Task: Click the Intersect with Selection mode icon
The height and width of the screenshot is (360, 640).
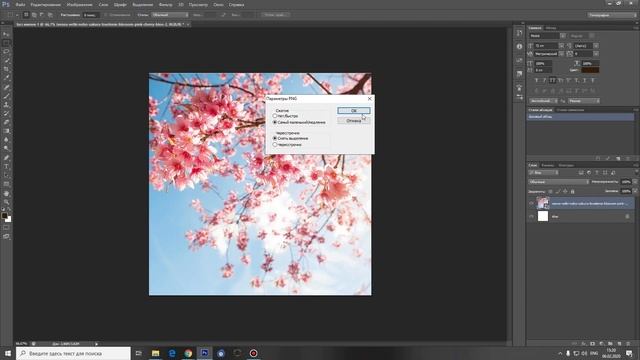Action: 50,15
